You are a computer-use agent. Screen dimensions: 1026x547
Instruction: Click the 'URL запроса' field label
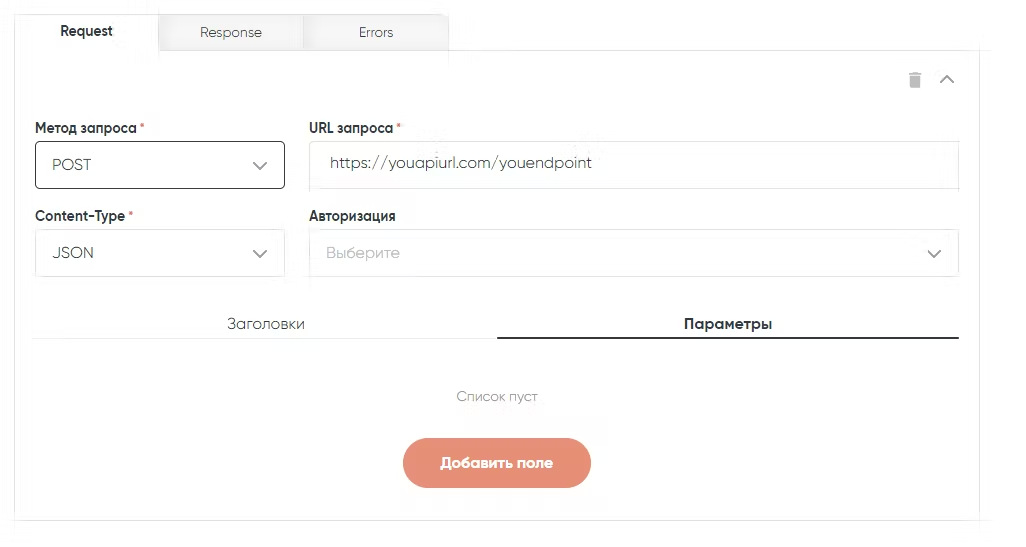[x=351, y=128]
